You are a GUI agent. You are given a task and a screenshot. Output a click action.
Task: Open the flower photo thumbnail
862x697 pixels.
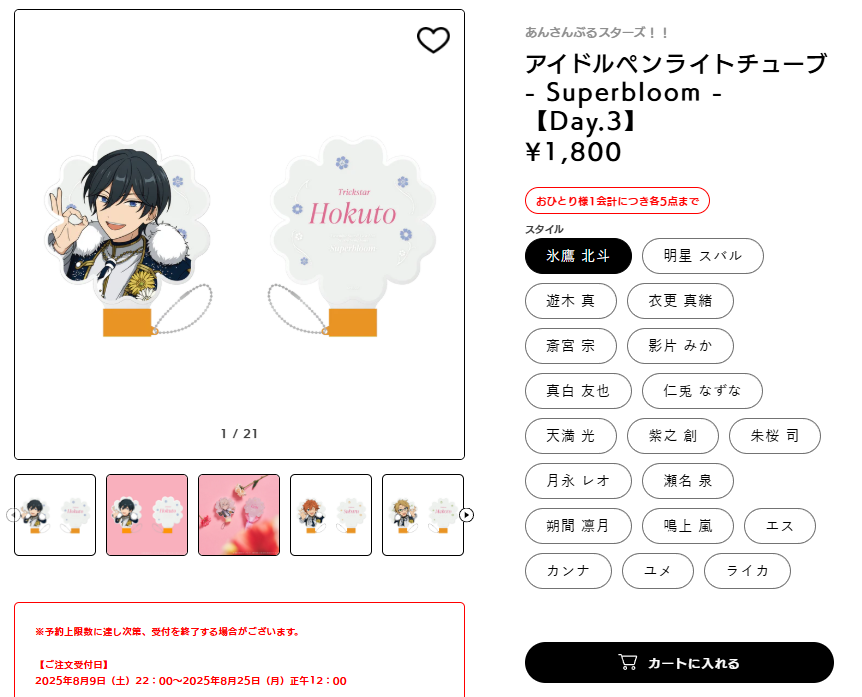point(239,515)
